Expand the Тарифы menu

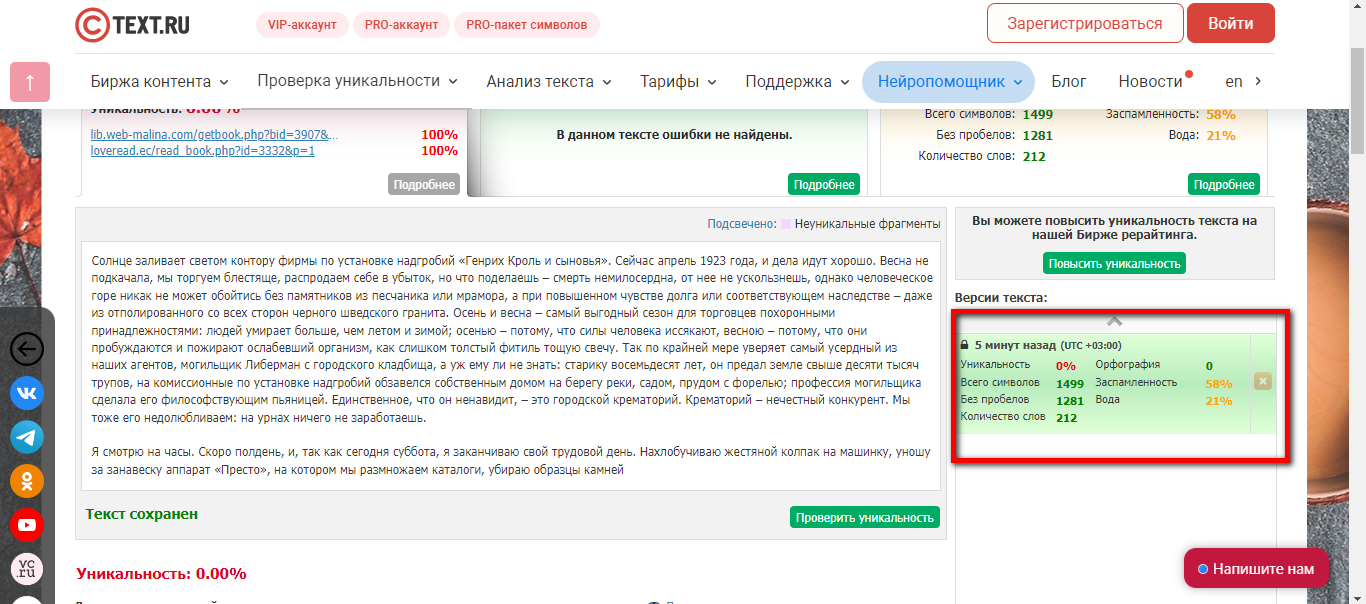[678, 82]
